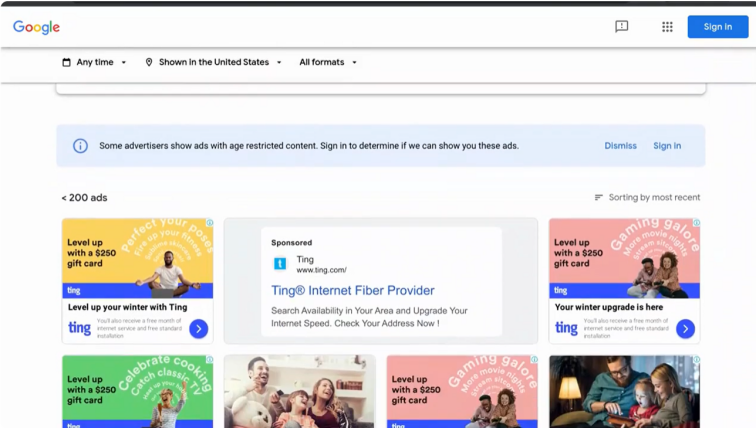Open the family on couch photo ad

click(299, 391)
